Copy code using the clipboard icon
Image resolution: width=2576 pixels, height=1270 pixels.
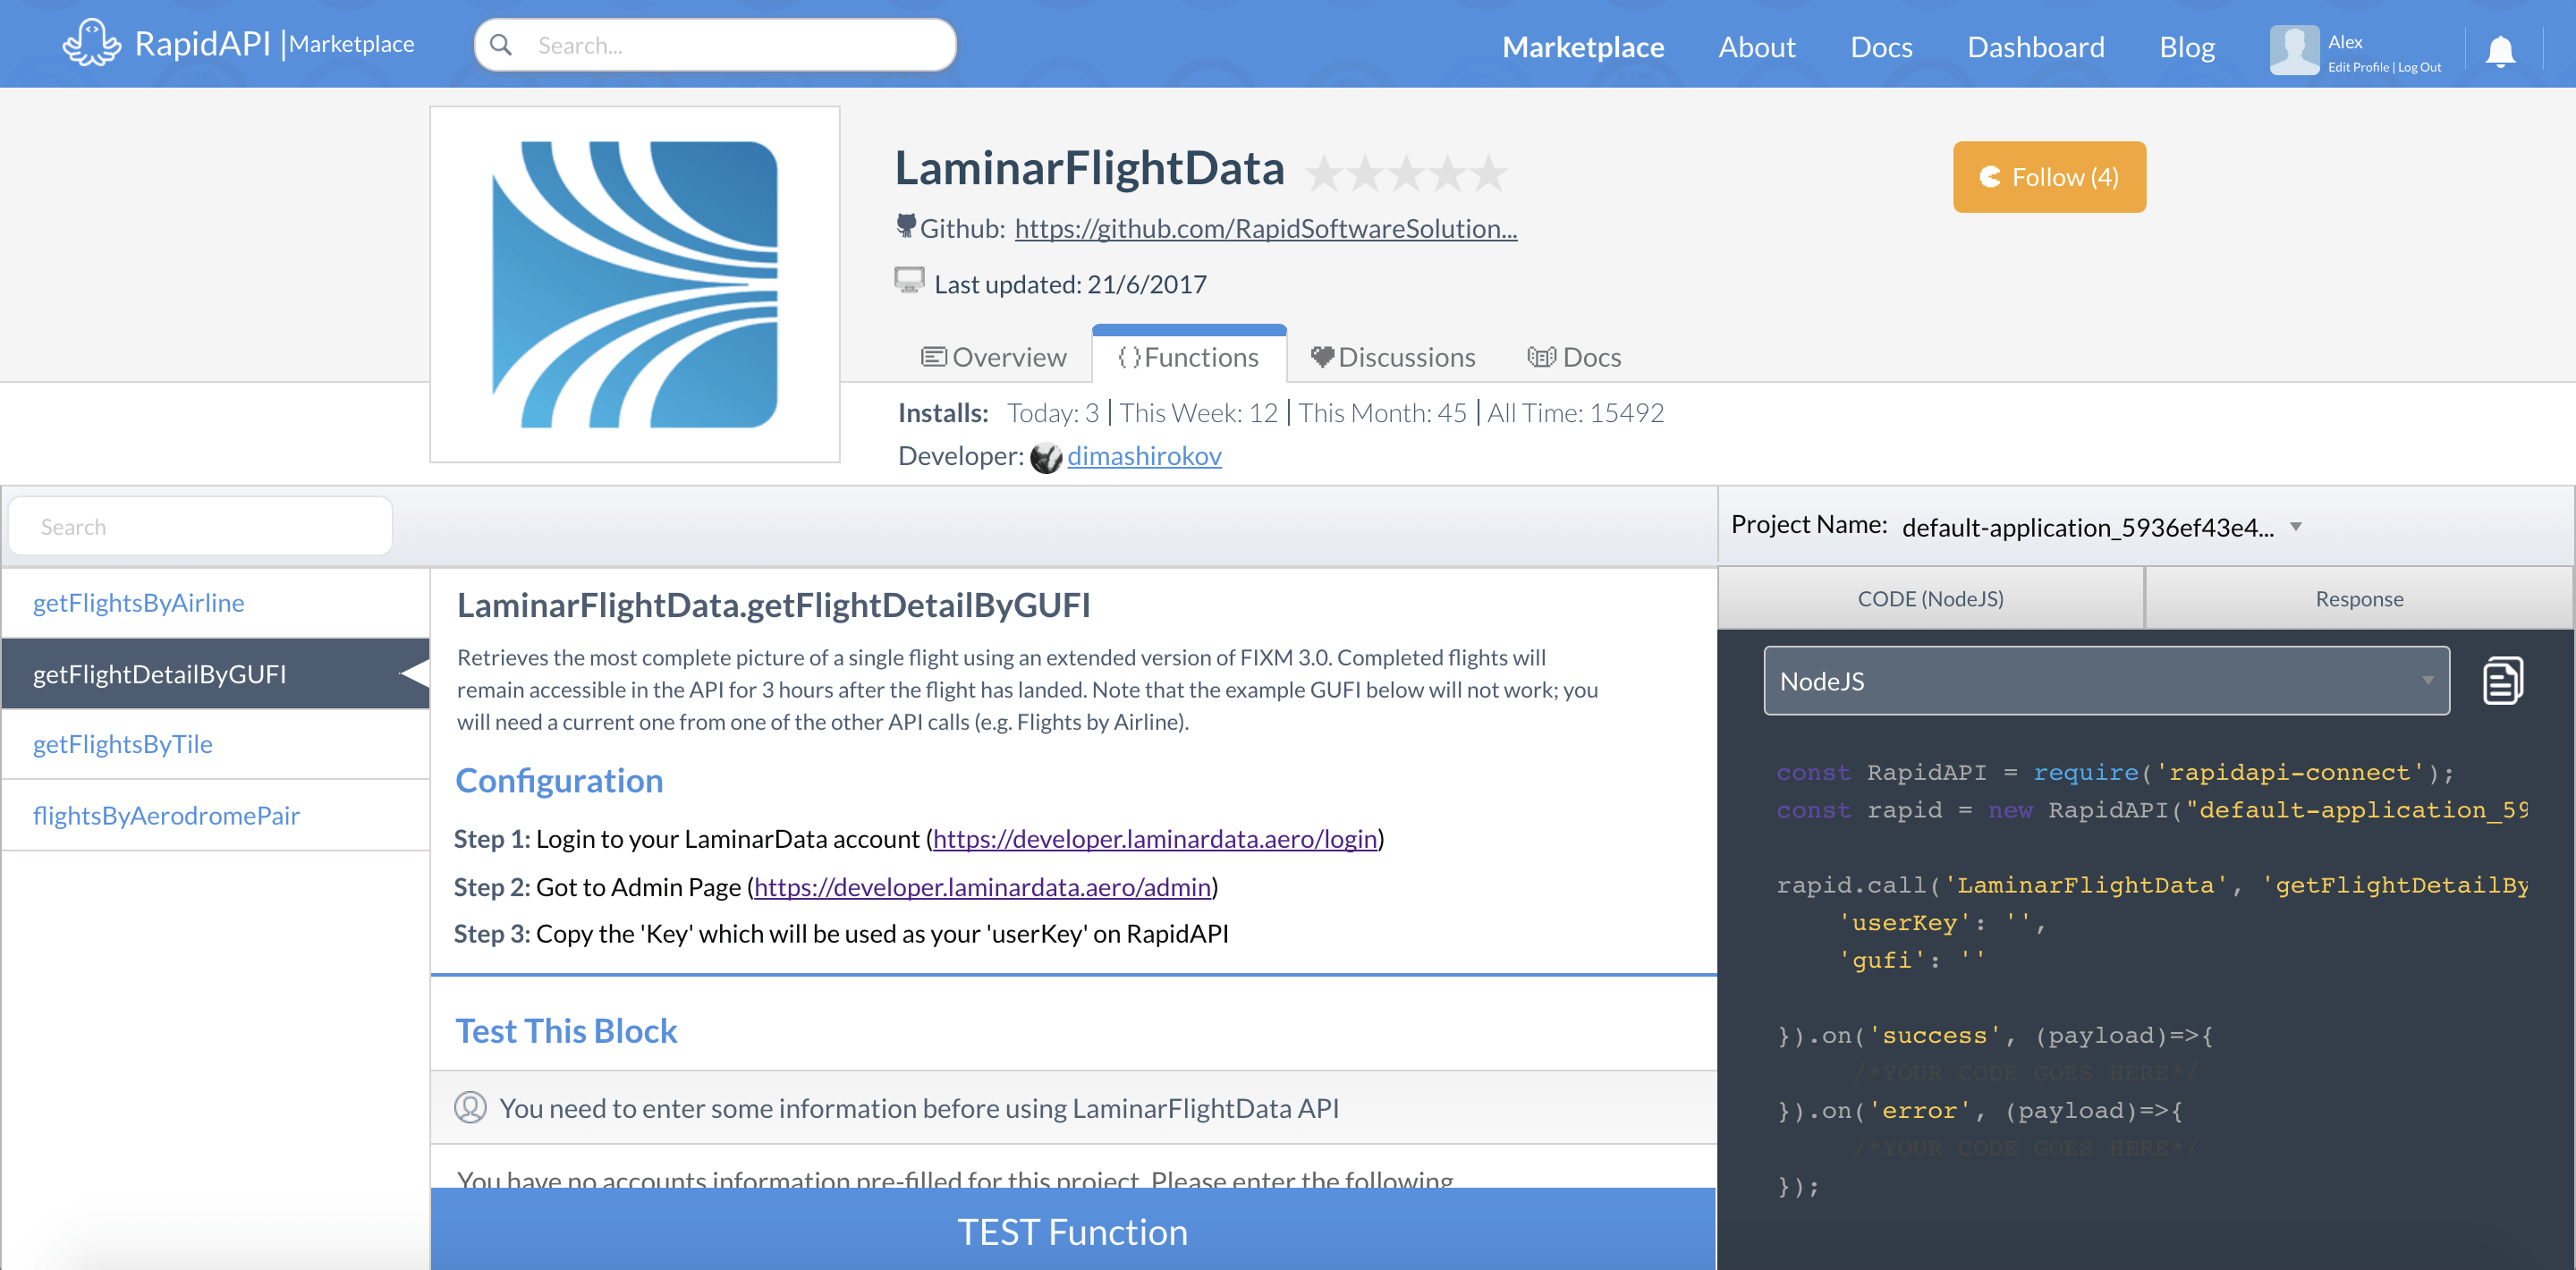click(2503, 681)
